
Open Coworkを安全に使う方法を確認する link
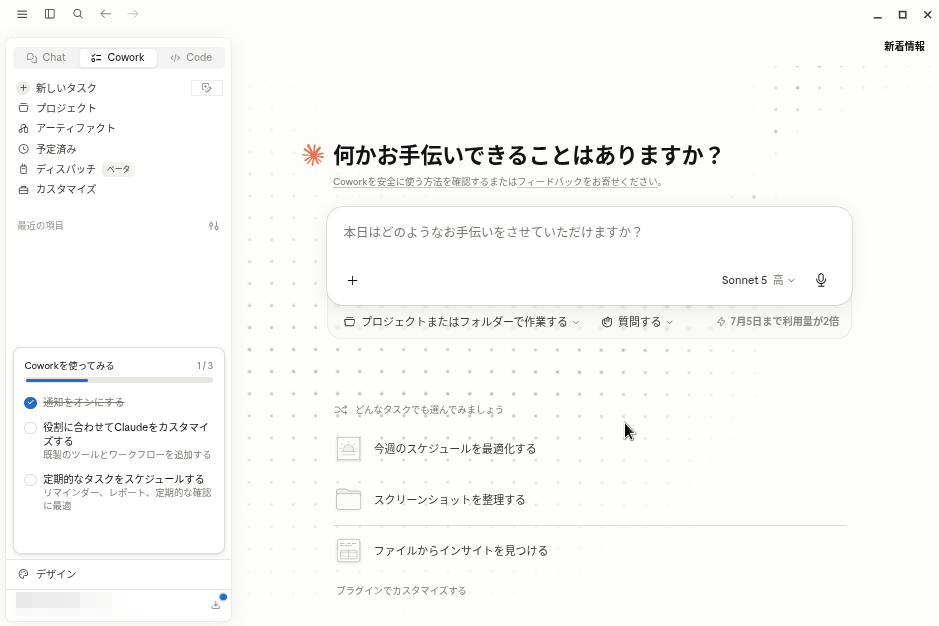tap(411, 182)
